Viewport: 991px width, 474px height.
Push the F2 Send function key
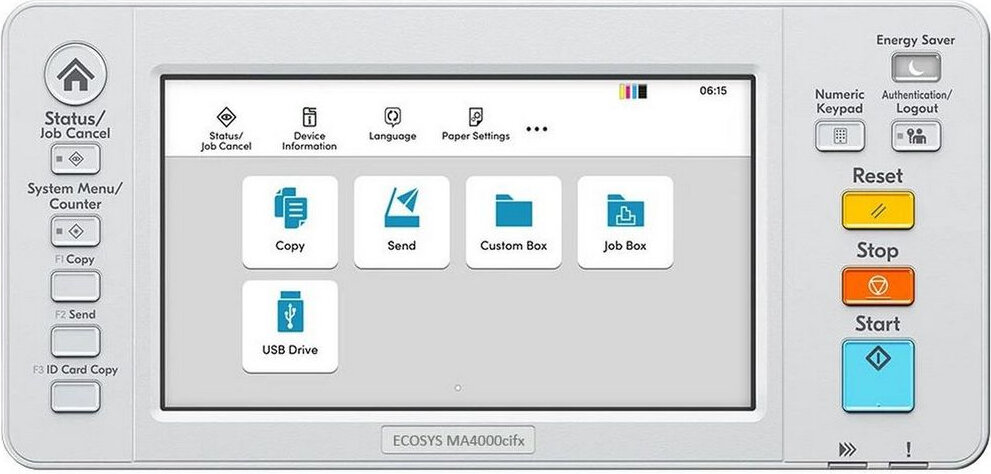75,341
